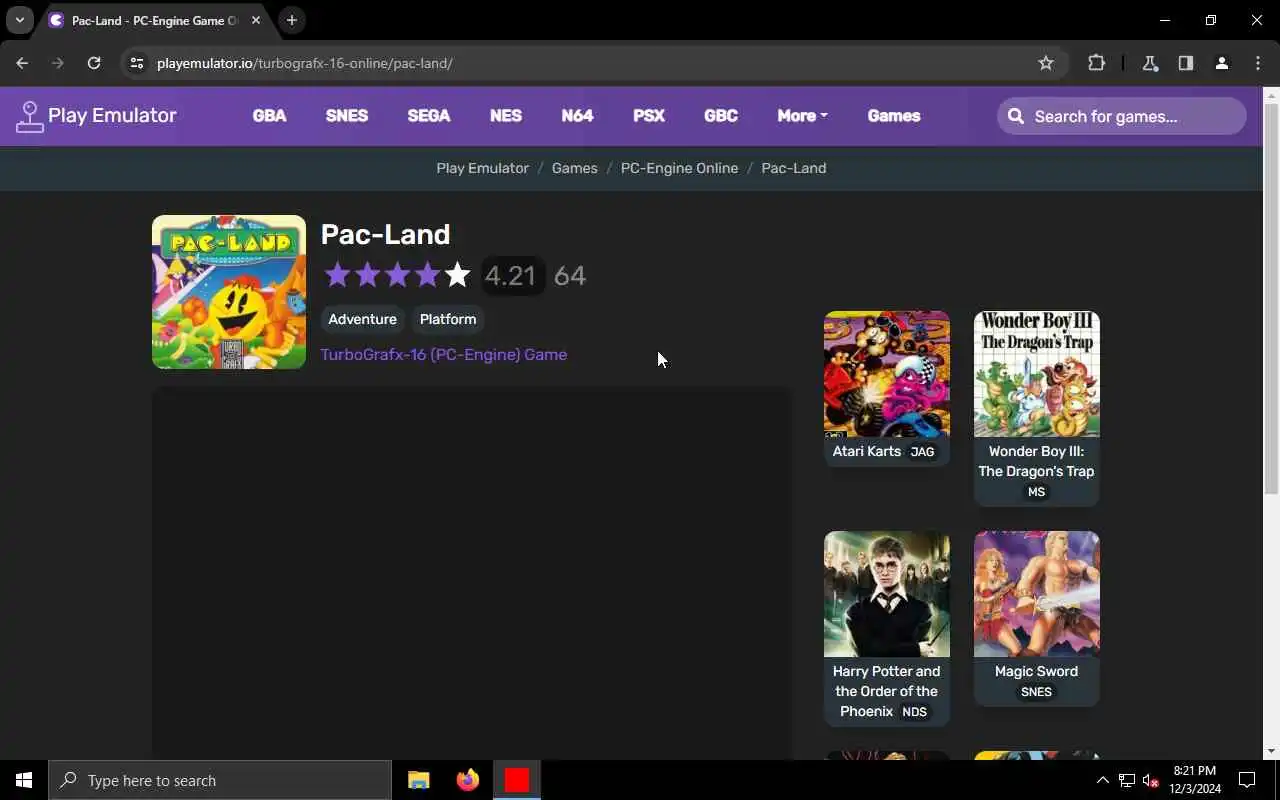The height and width of the screenshot is (800, 1280).
Task: Open the Games page in navbar
Action: [x=894, y=116]
